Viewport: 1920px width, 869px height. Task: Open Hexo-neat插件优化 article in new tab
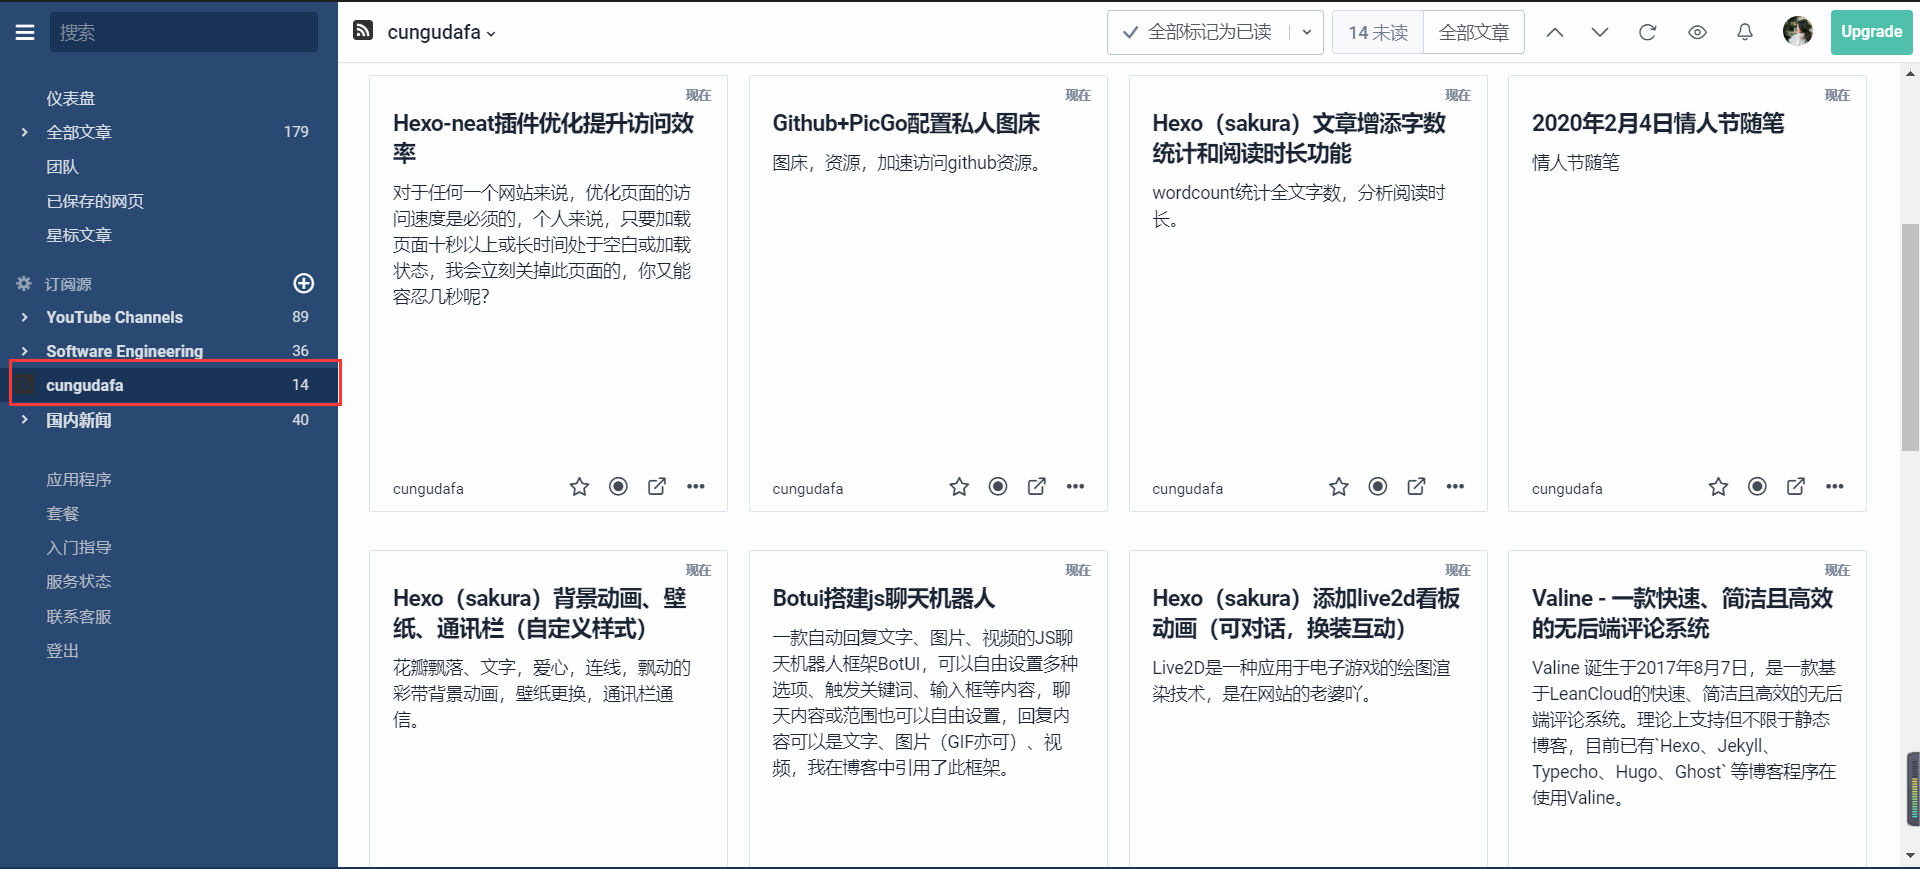point(657,486)
